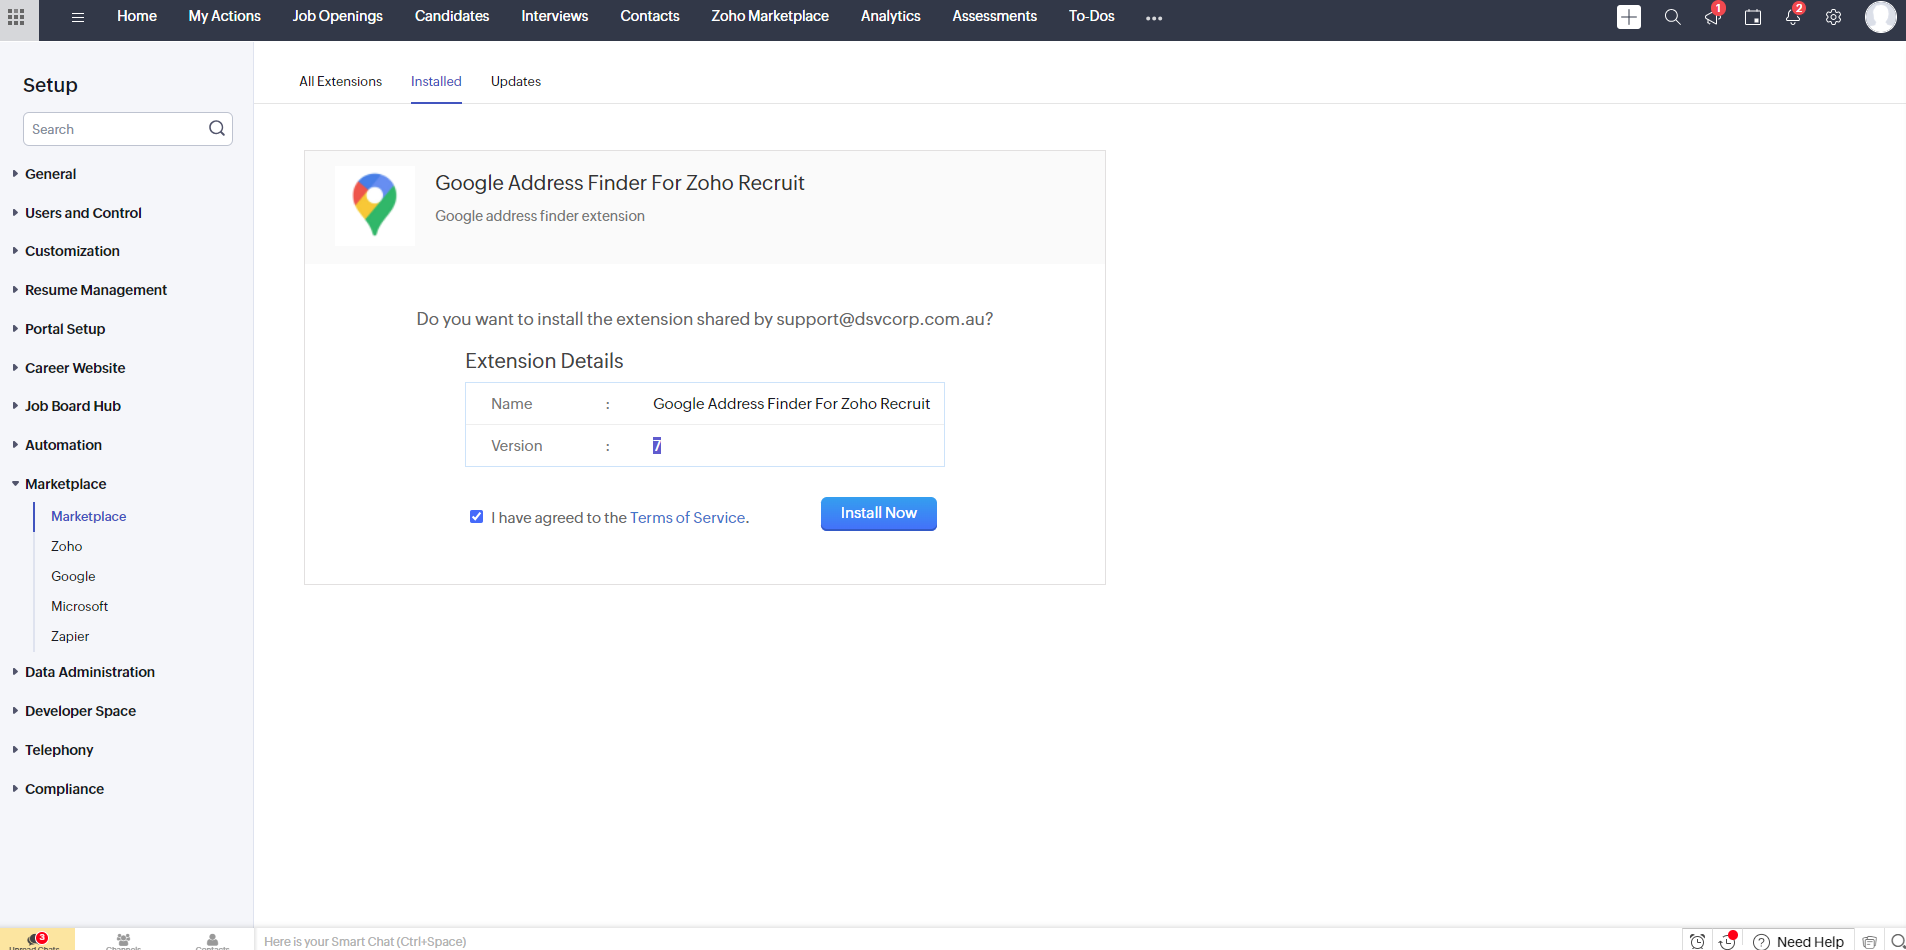Expand the Telephony section
1906x950 pixels.
[59, 750]
